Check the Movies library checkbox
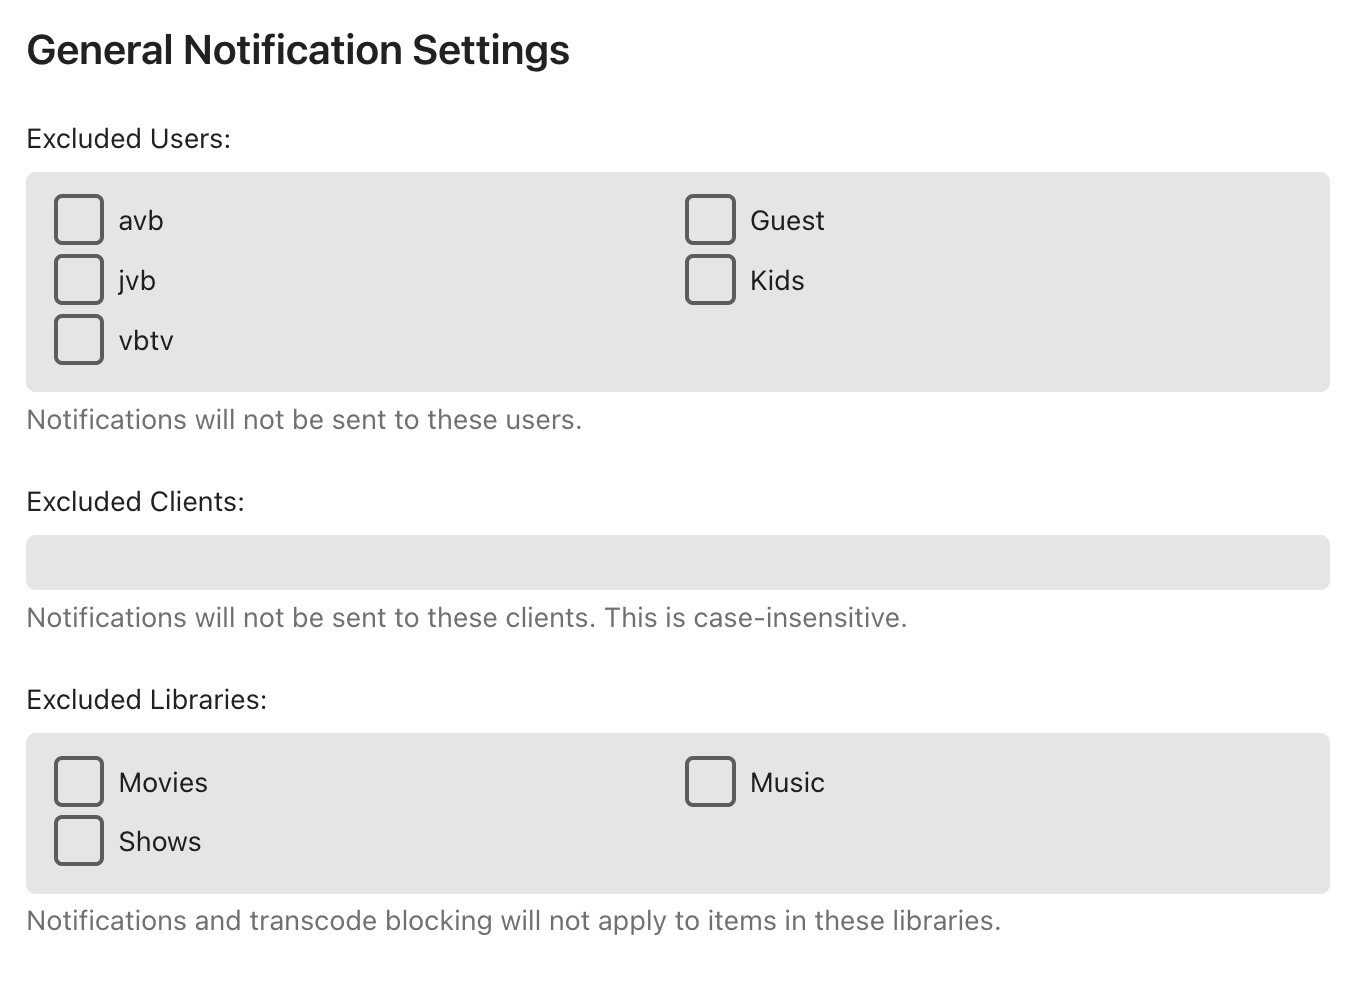This screenshot has height=992, width=1364. [79, 782]
